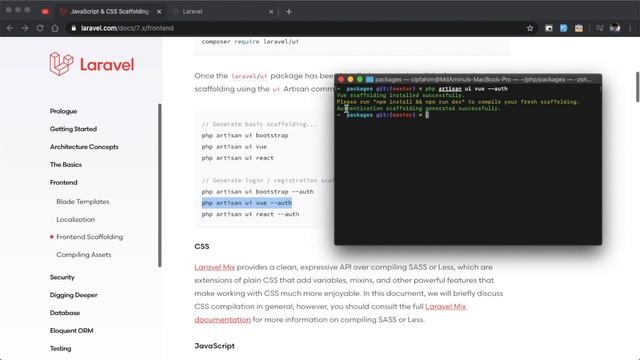This screenshot has width=640, height=360.
Task: Expand the Eloquent ORM section
Action: [x=71, y=331]
